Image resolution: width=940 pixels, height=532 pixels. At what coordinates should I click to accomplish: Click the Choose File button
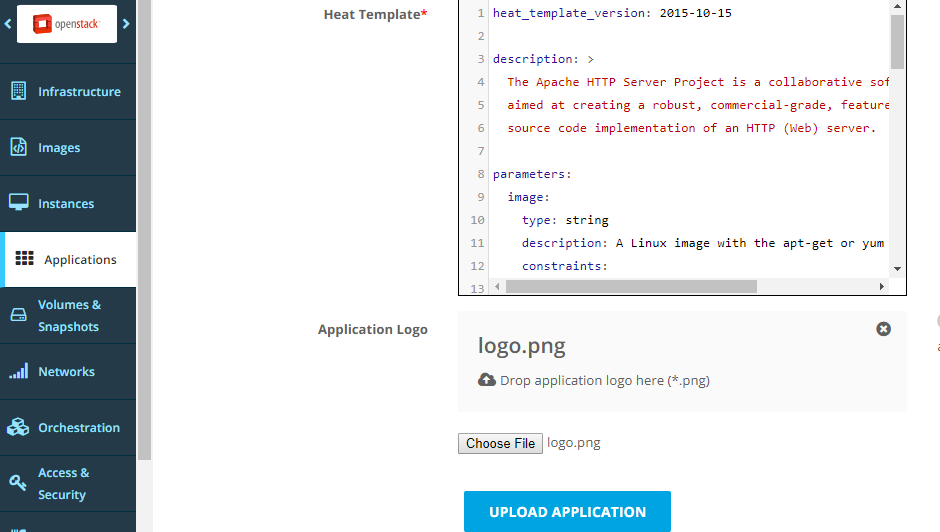500,443
